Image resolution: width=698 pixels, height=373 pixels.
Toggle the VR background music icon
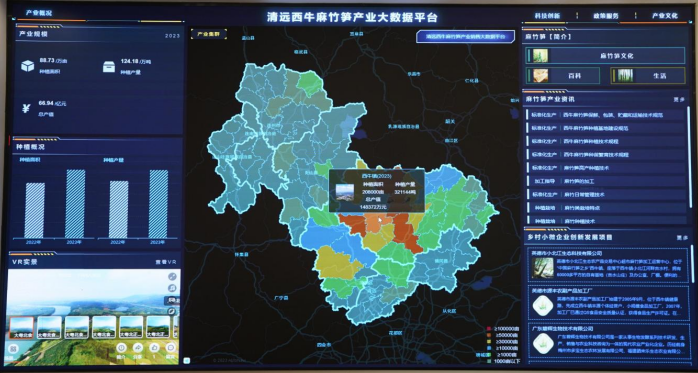tap(172, 288)
